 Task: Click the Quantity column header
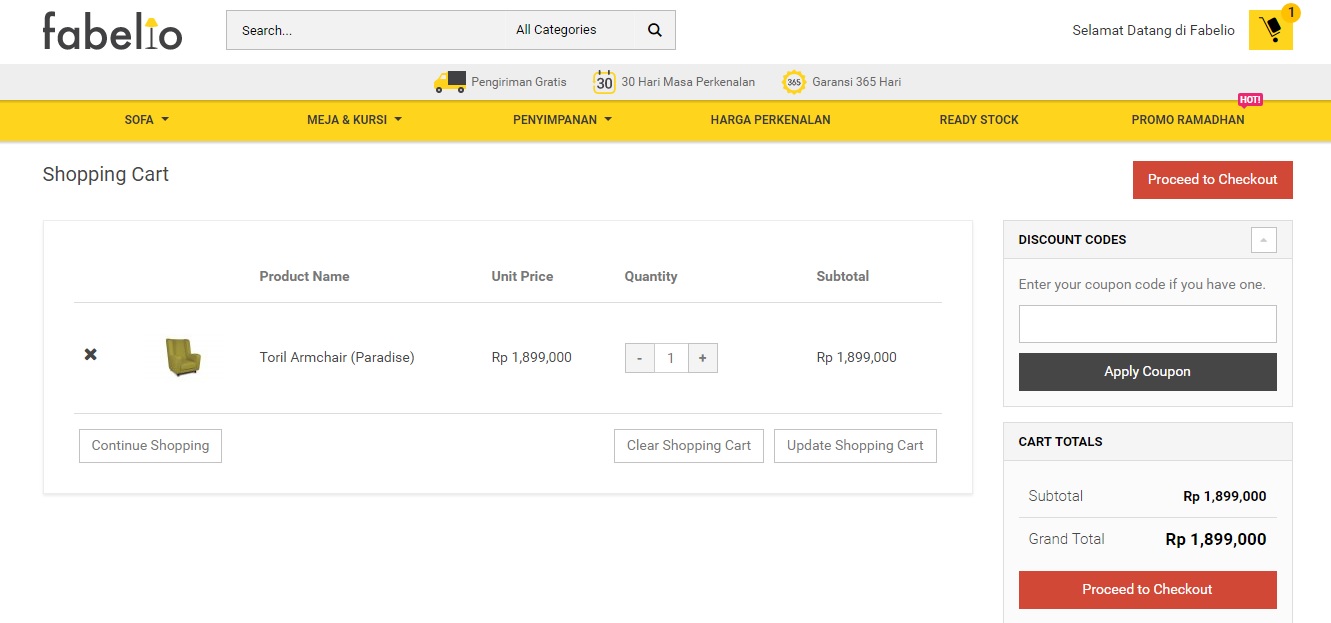coord(651,276)
